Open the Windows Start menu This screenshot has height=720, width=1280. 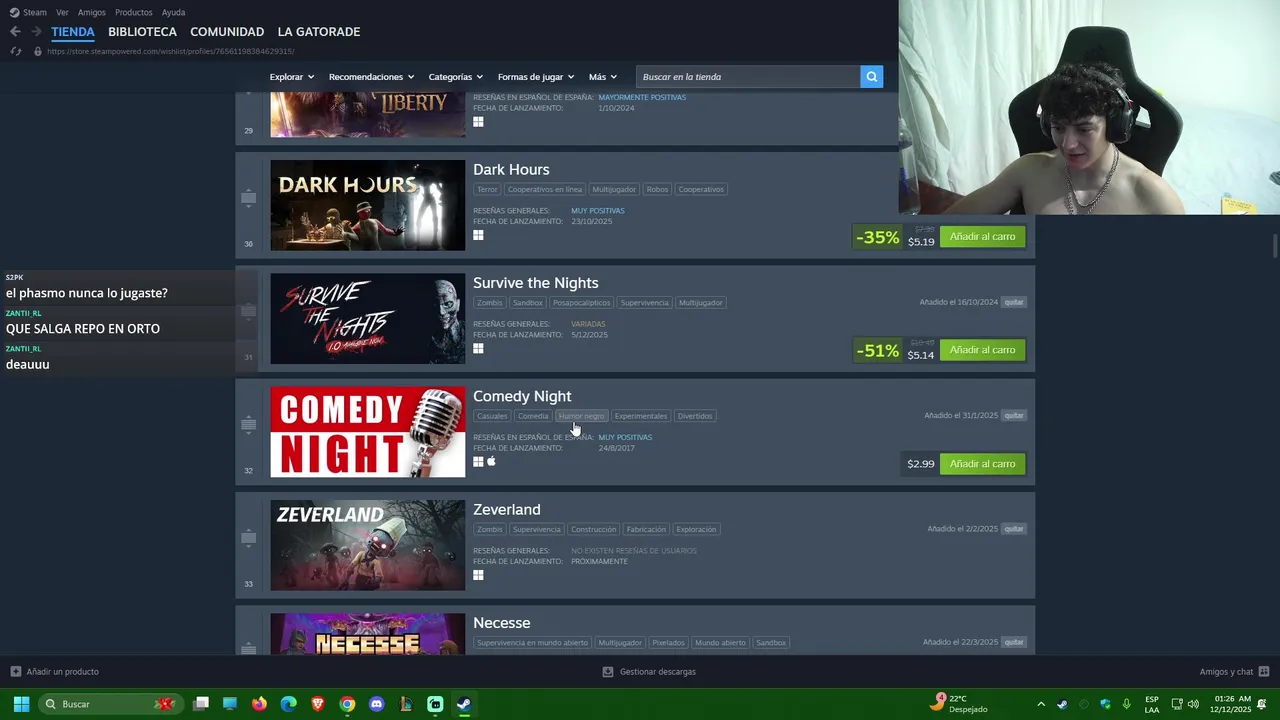tap(21, 704)
